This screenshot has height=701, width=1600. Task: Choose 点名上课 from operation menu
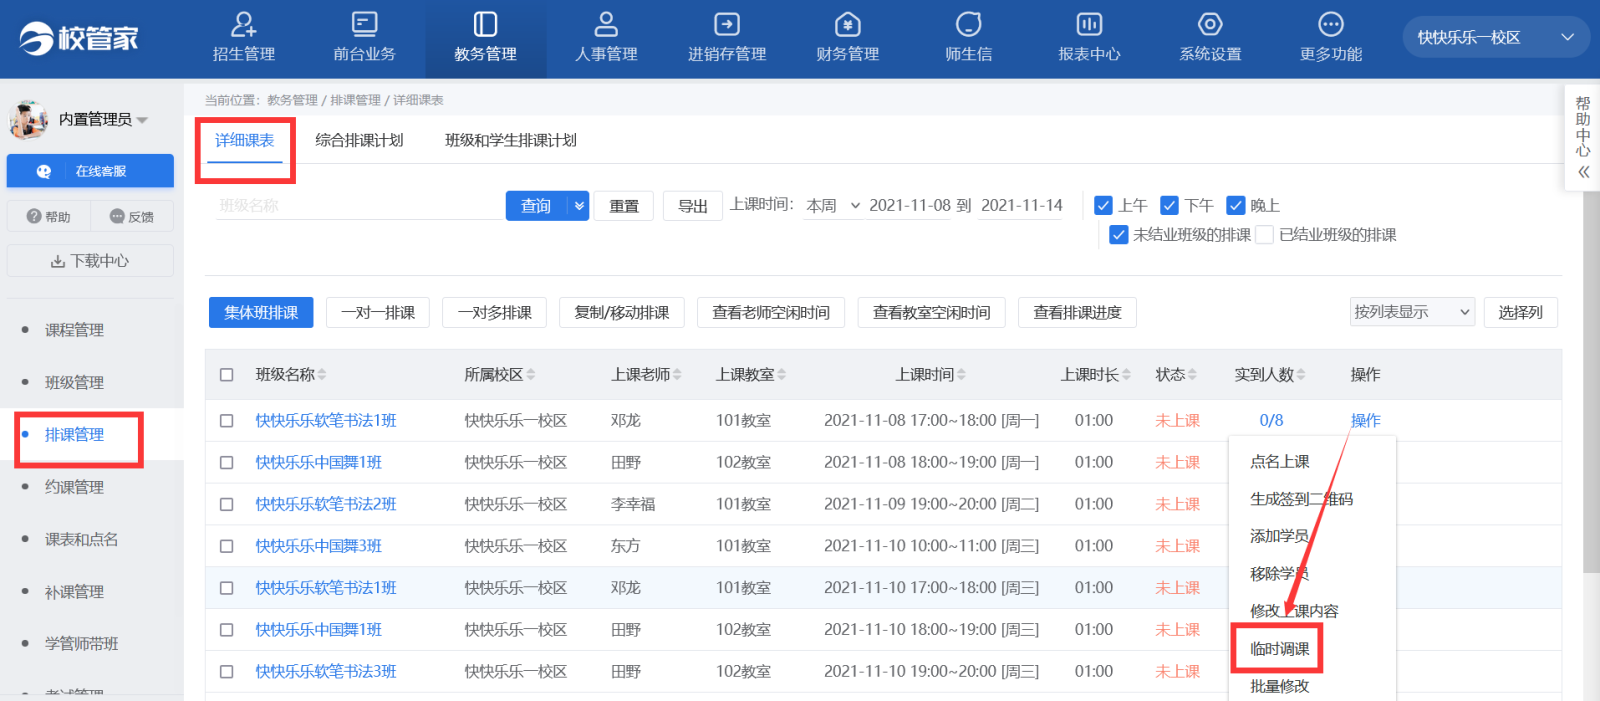[1280, 462]
